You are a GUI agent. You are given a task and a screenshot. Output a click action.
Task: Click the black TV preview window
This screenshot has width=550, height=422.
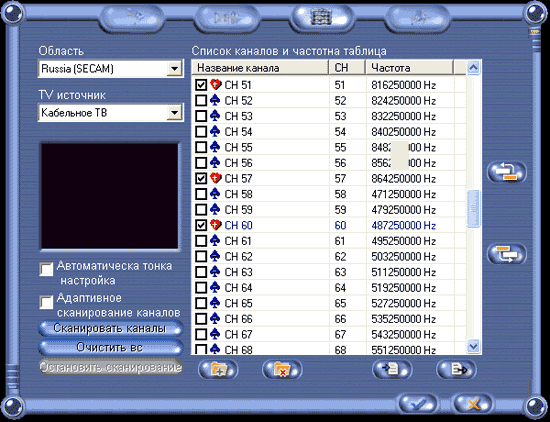coord(110,196)
